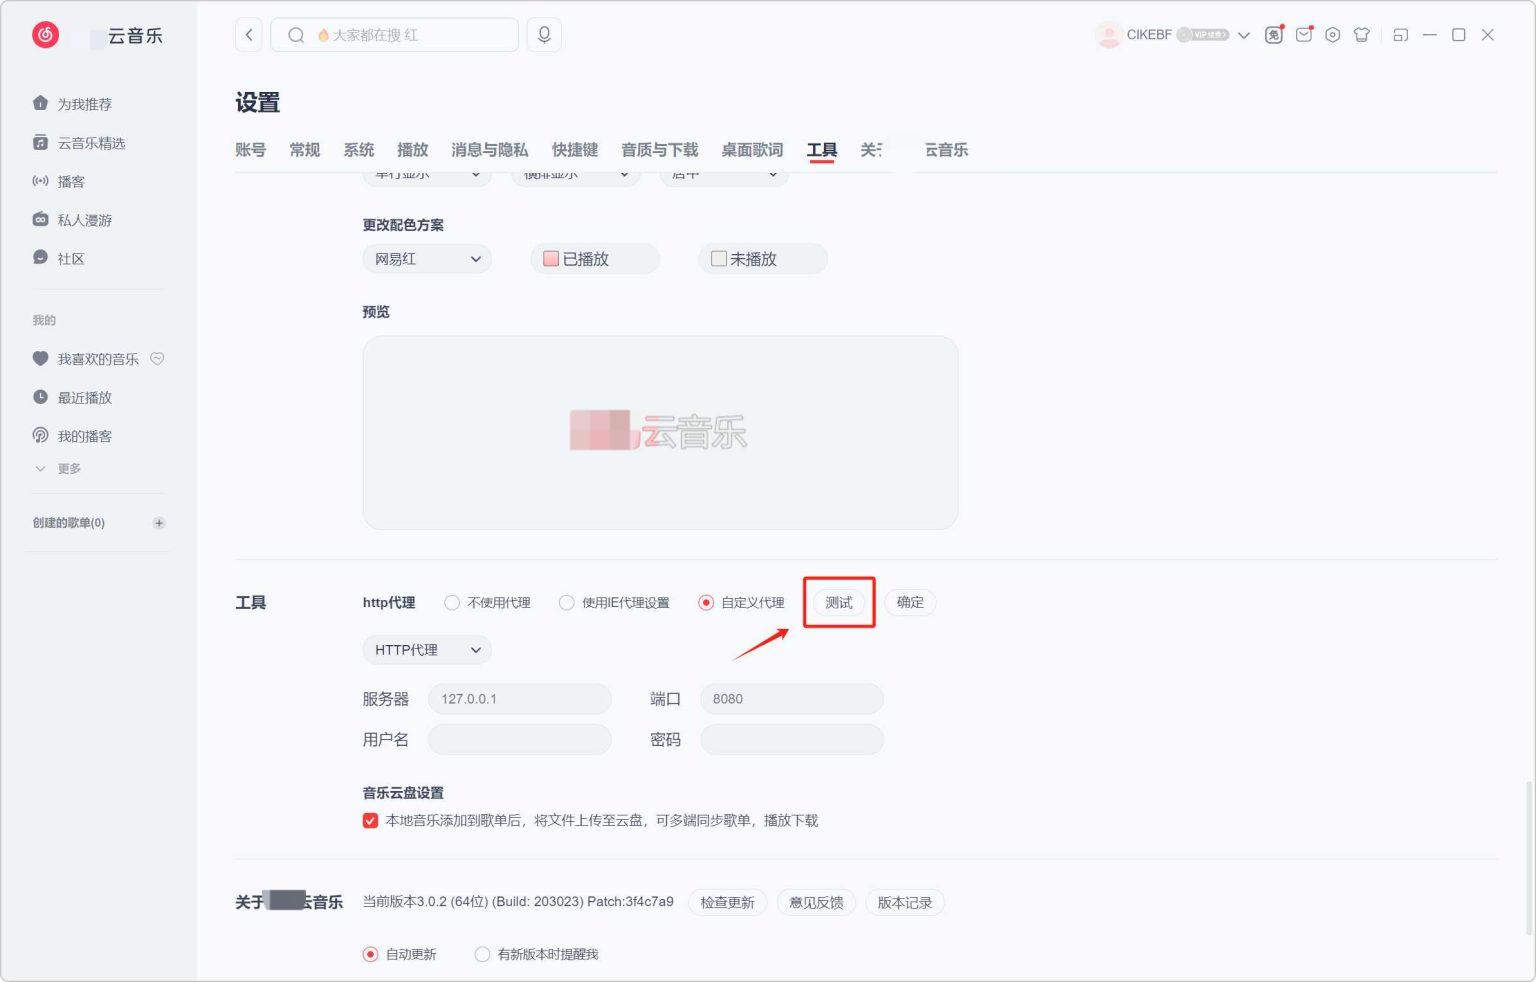Switch to the 播放 settings tab
Viewport: 1536px width, 982px height.
(x=412, y=150)
